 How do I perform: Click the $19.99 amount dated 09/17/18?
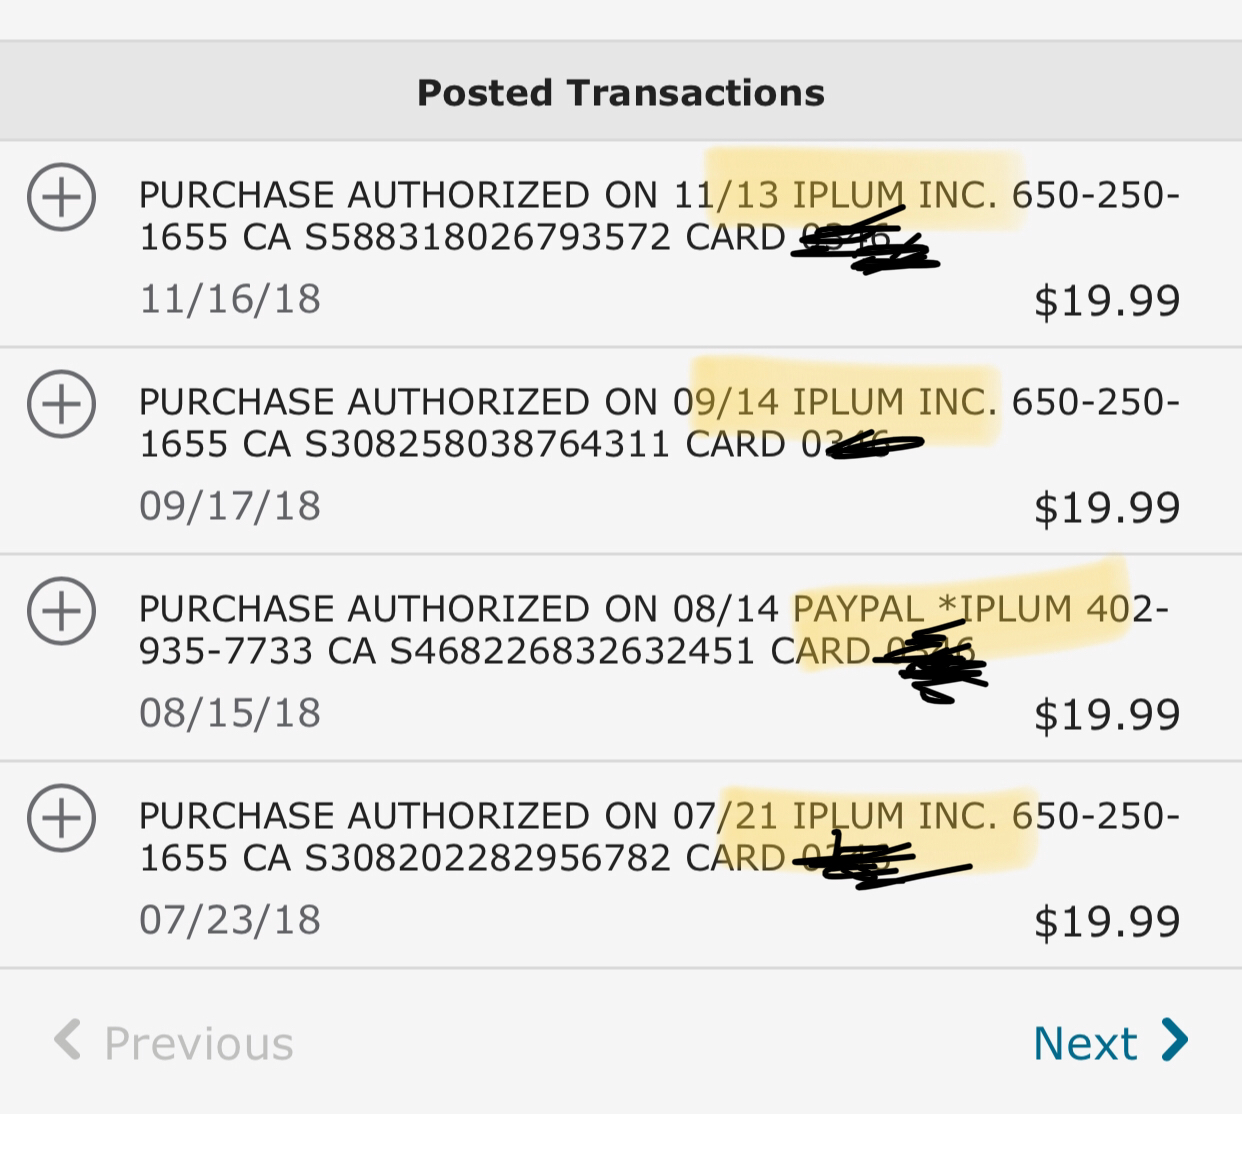(1107, 508)
